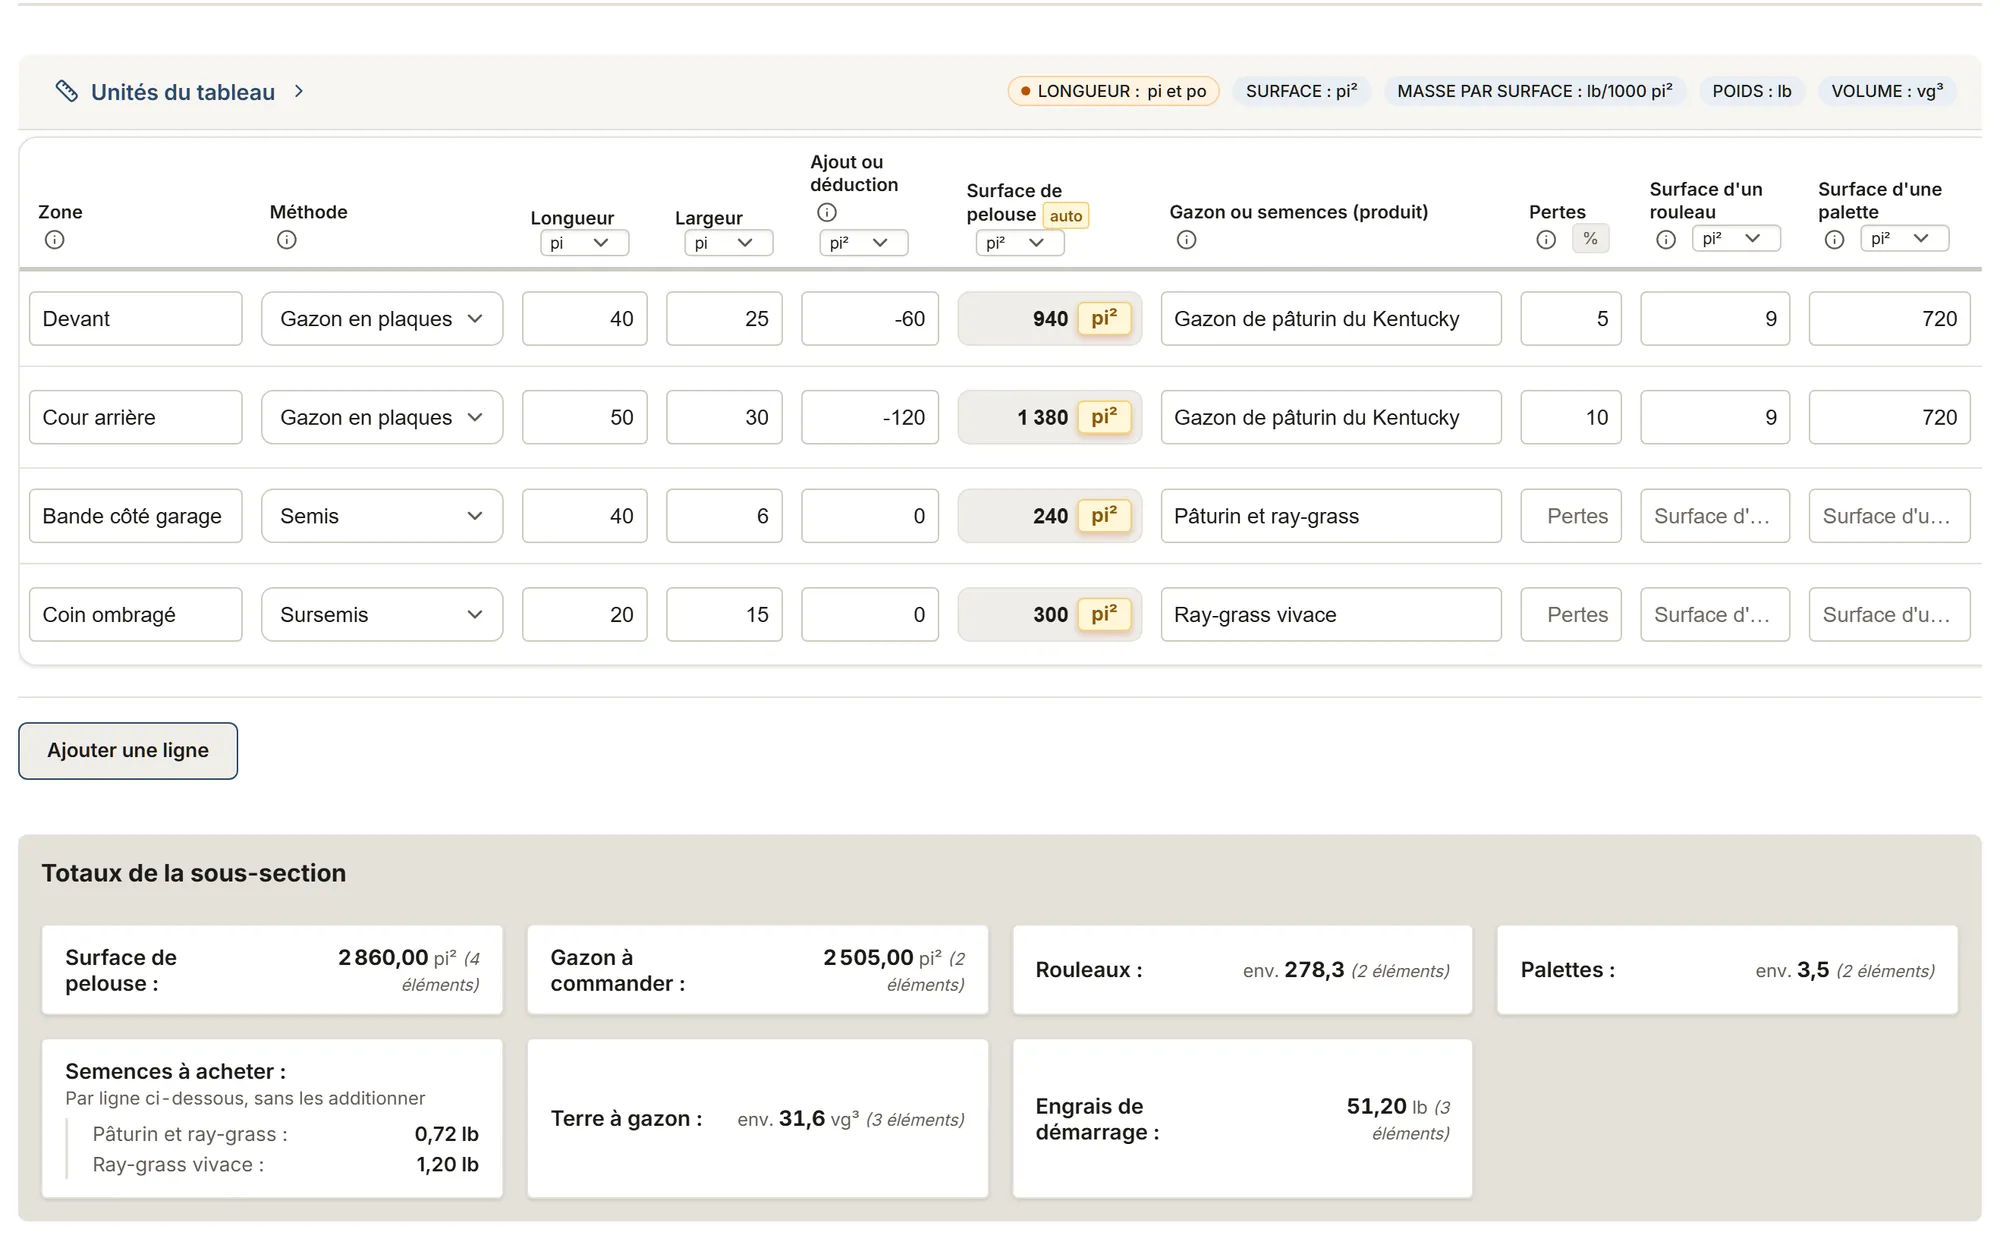
Task: Click the Pâturin et ray-grass product field
Action: pyautogui.click(x=1331, y=516)
